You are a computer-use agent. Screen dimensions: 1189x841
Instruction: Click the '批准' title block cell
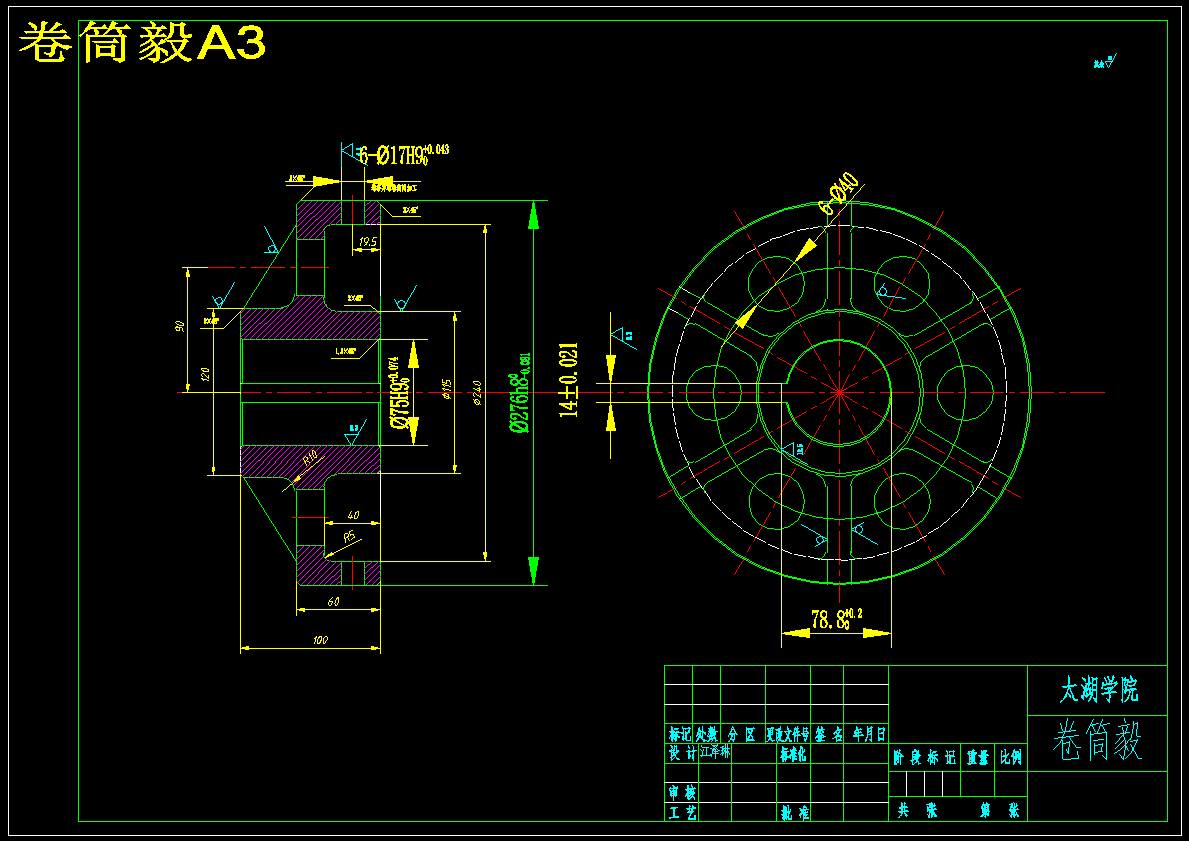[794, 812]
